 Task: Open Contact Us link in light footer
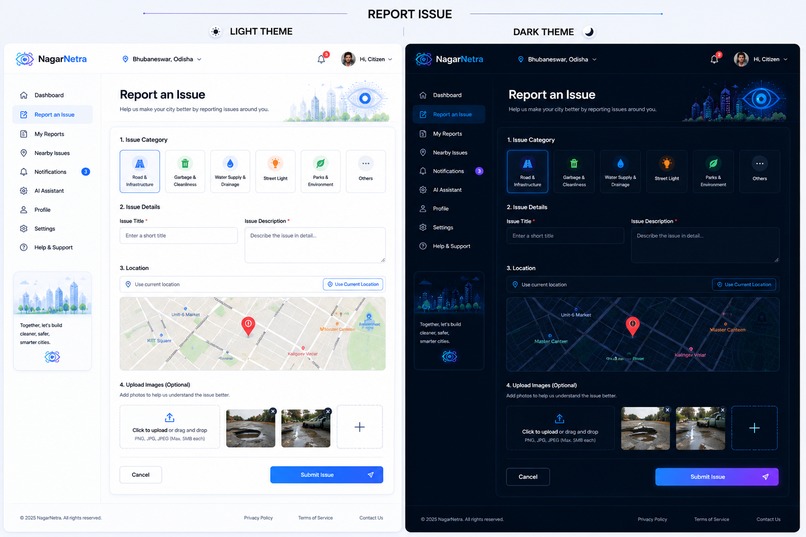tap(371, 518)
